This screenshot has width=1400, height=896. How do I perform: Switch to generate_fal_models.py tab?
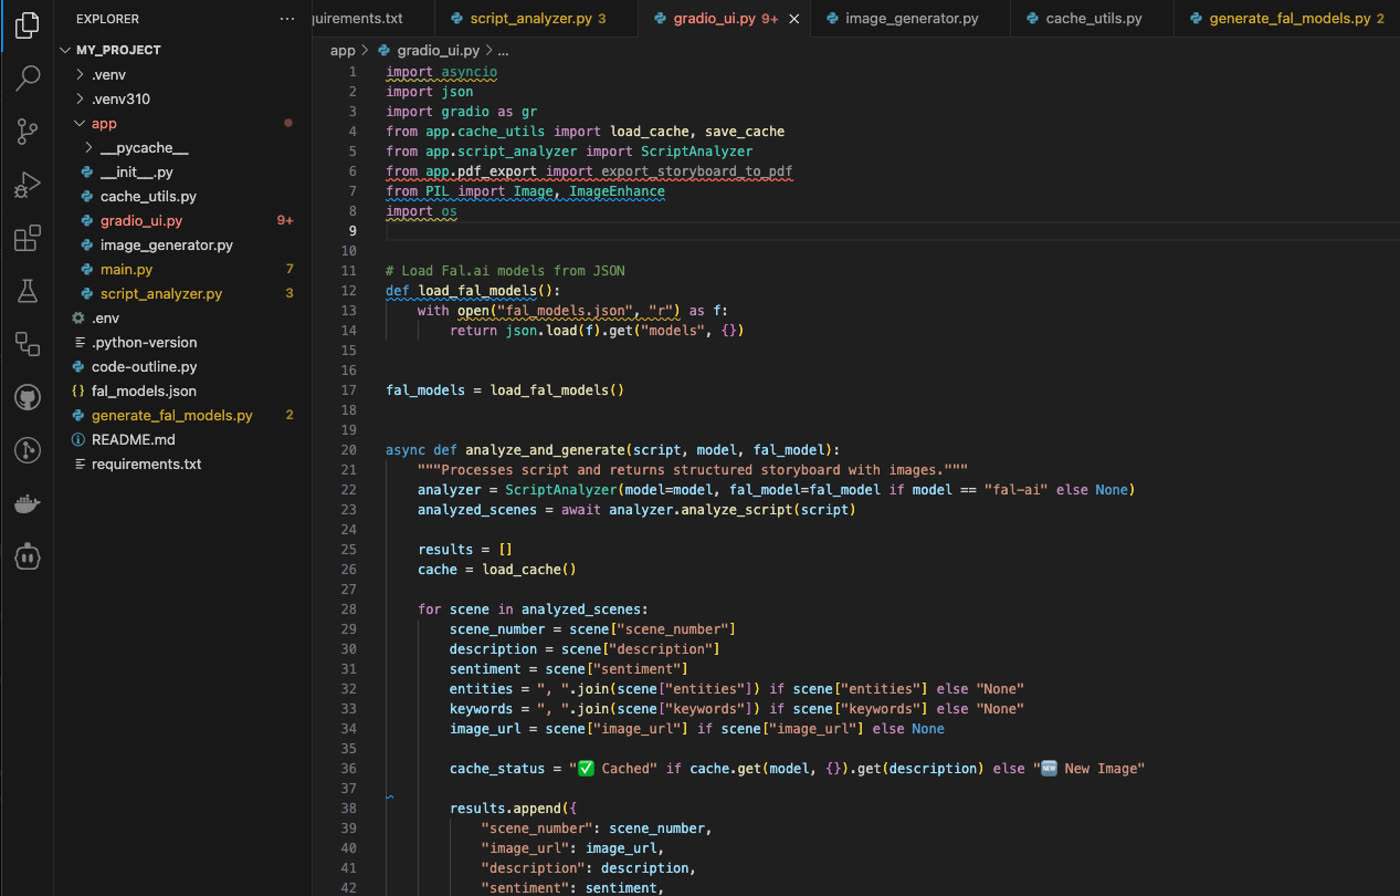[1289, 19]
